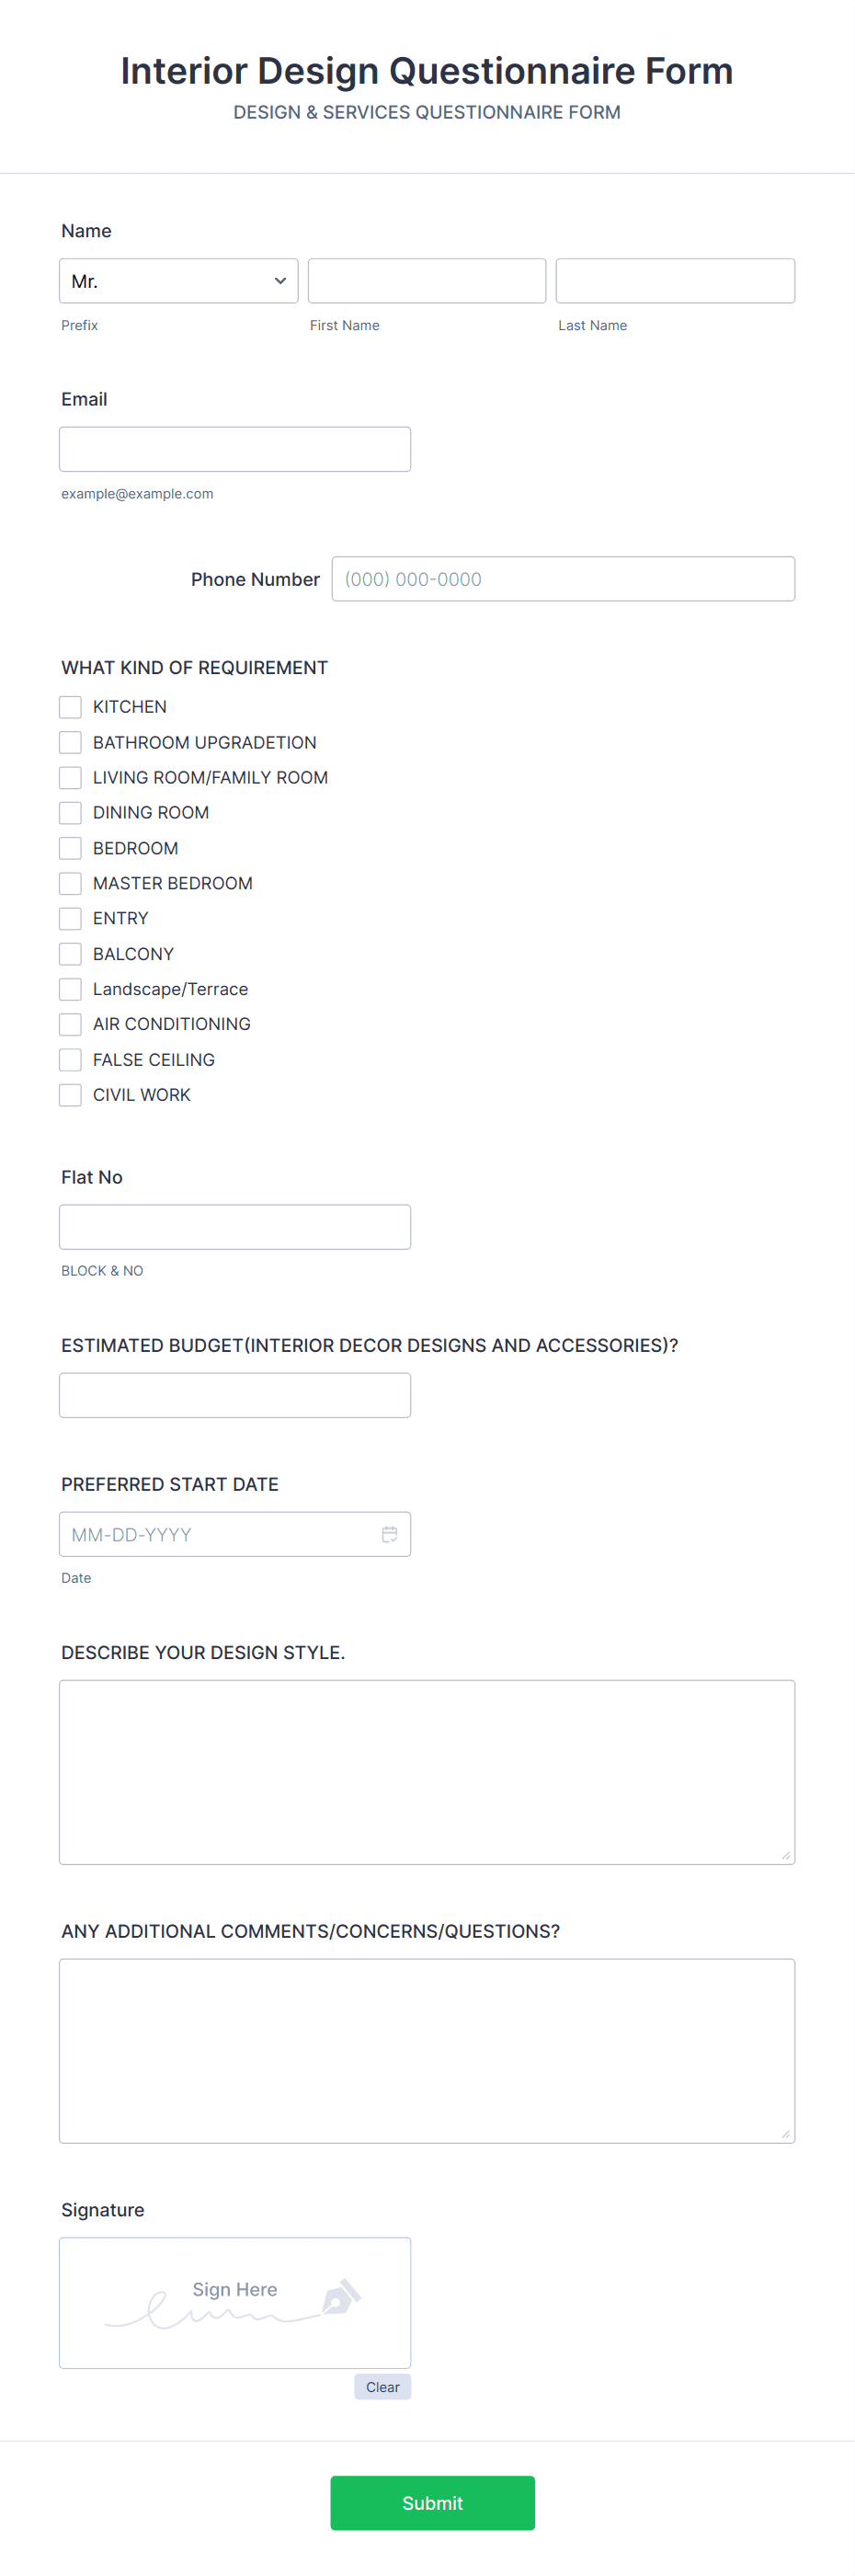Image resolution: width=855 pixels, height=2576 pixels.
Task: Select the MASTER BEDROOM checkbox
Action: tap(70, 883)
